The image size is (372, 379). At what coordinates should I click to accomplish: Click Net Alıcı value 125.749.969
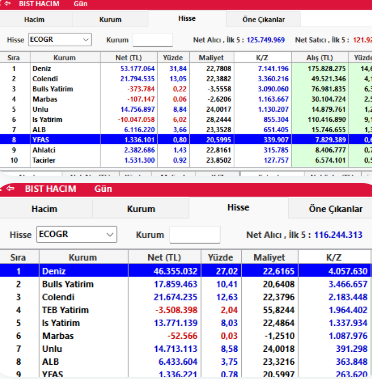click(x=266, y=40)
